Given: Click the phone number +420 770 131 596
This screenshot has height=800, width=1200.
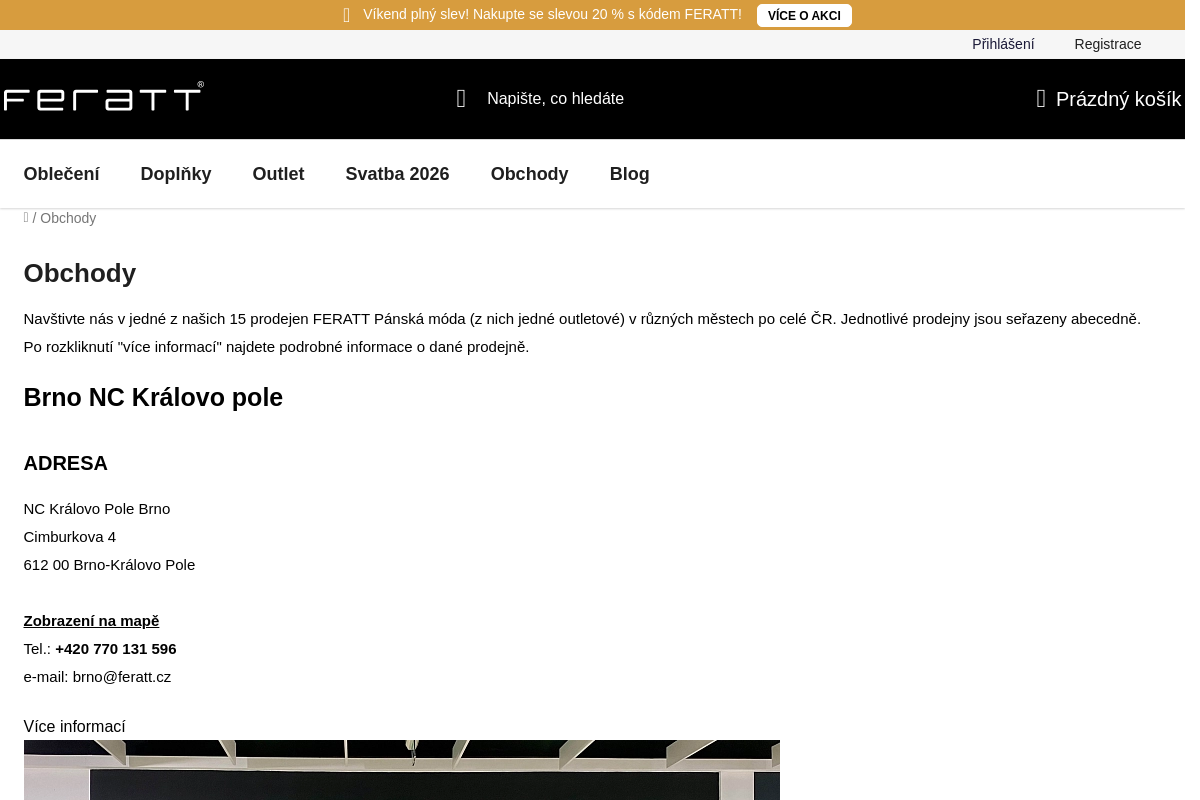Looking at the screenshot, I should 116,649.
